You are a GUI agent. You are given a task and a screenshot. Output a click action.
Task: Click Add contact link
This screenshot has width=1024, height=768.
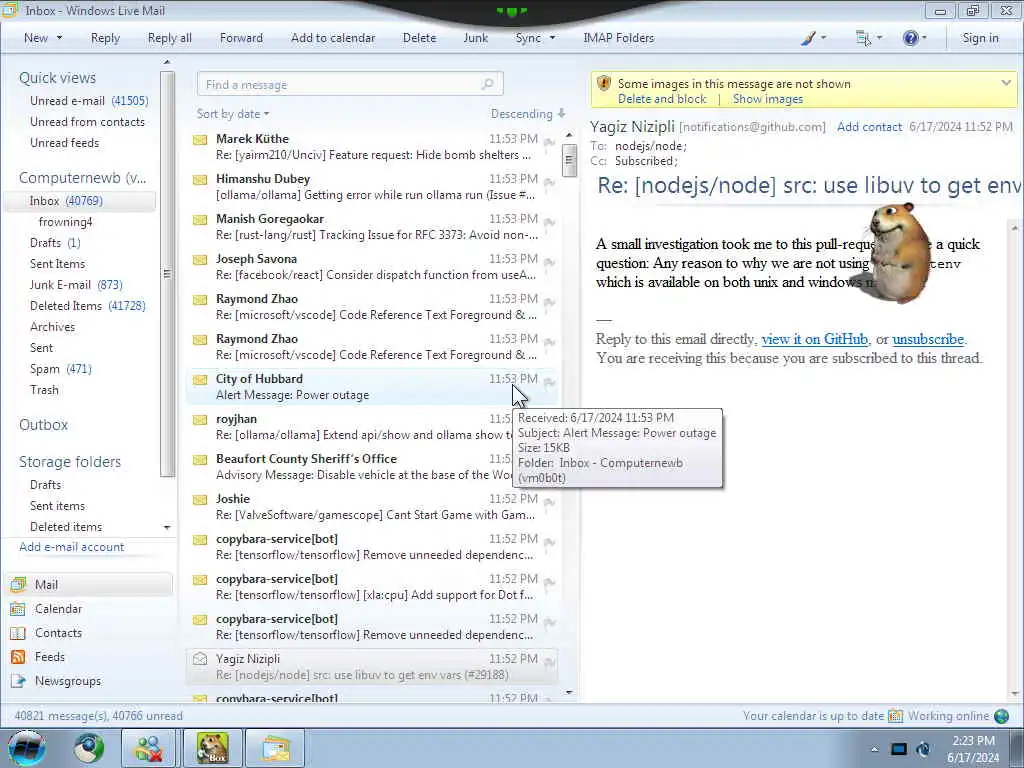point(869,127)
